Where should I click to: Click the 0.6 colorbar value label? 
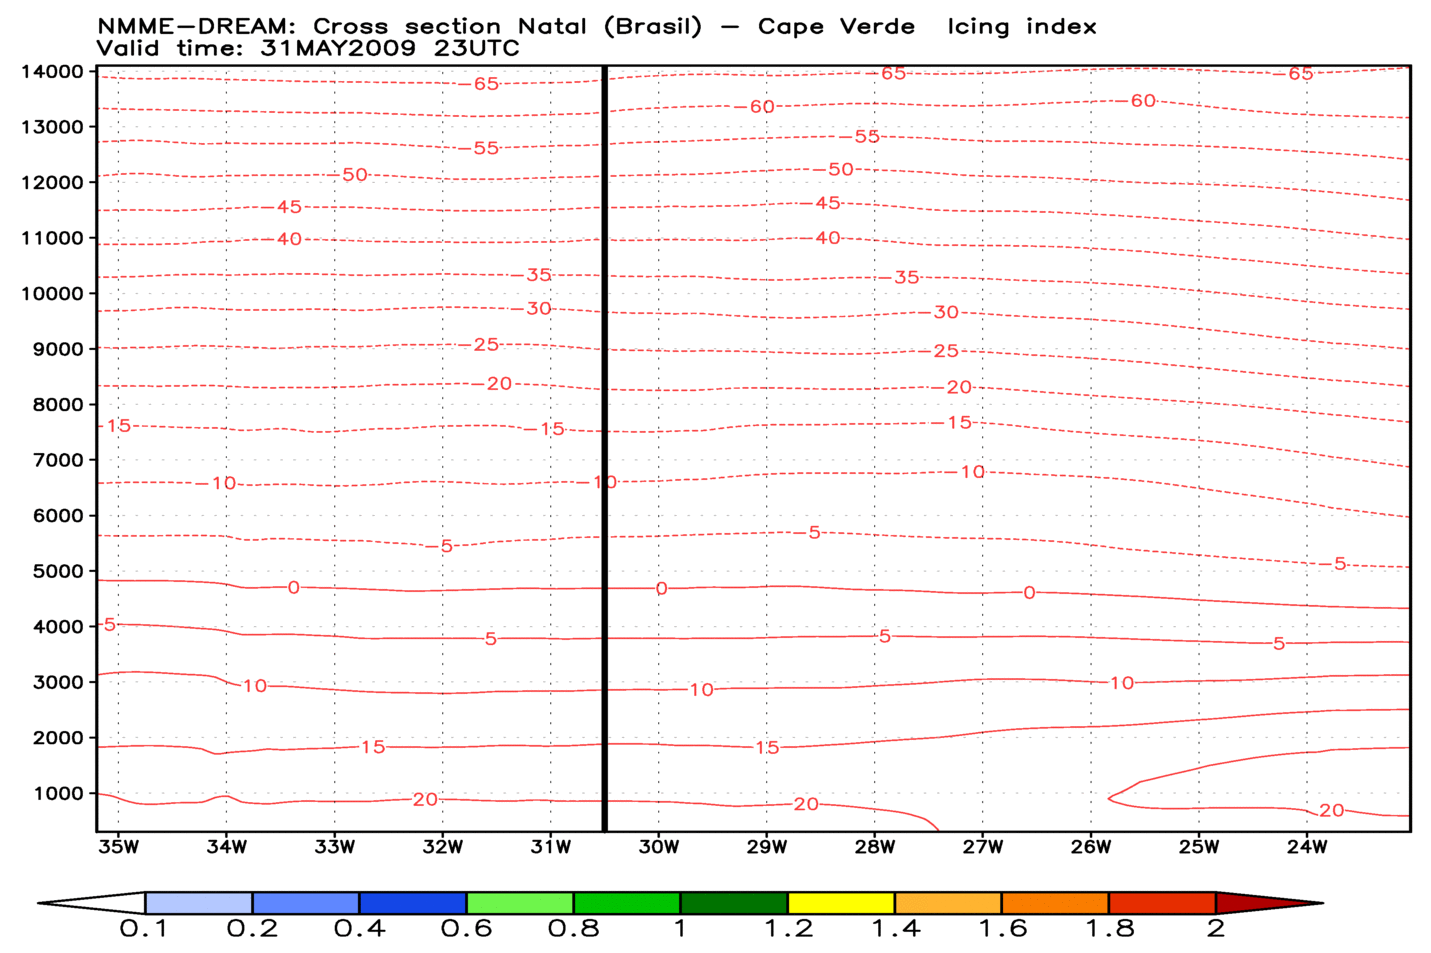(x=466, y=929)
